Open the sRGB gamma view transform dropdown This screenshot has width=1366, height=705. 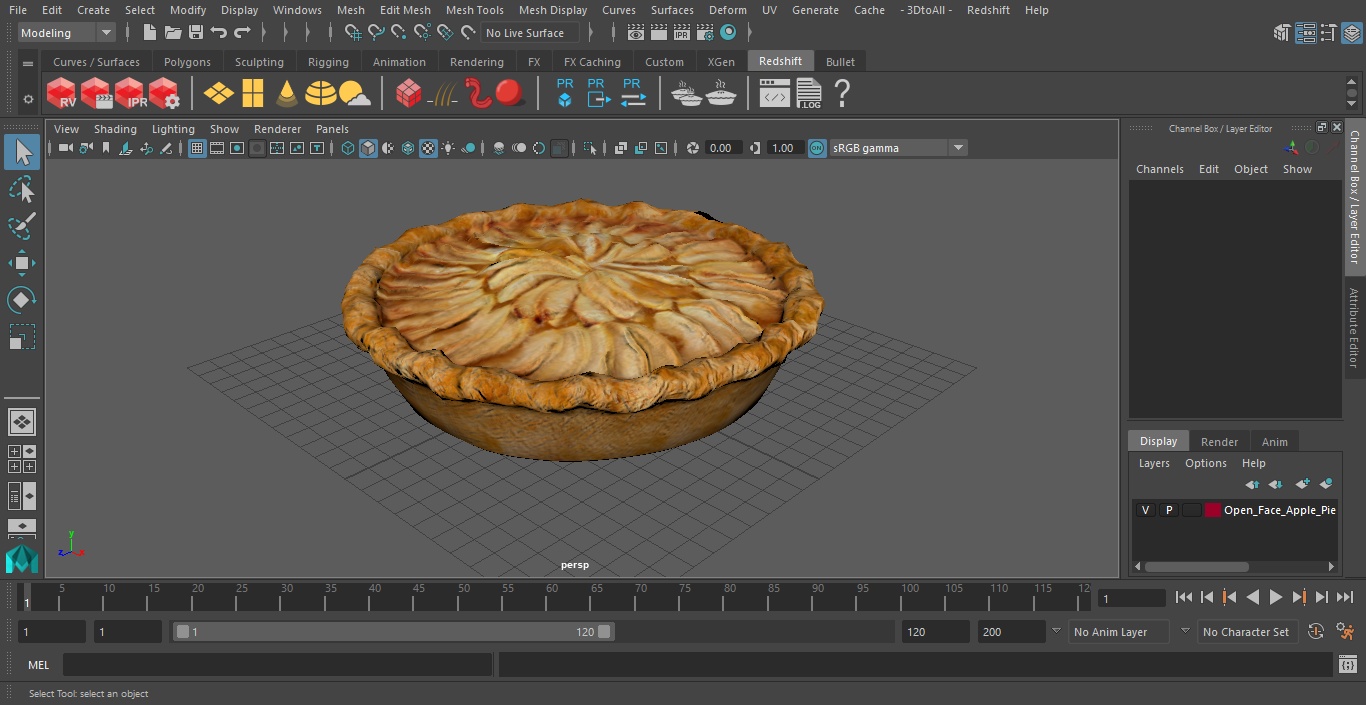tap(898, 148)
